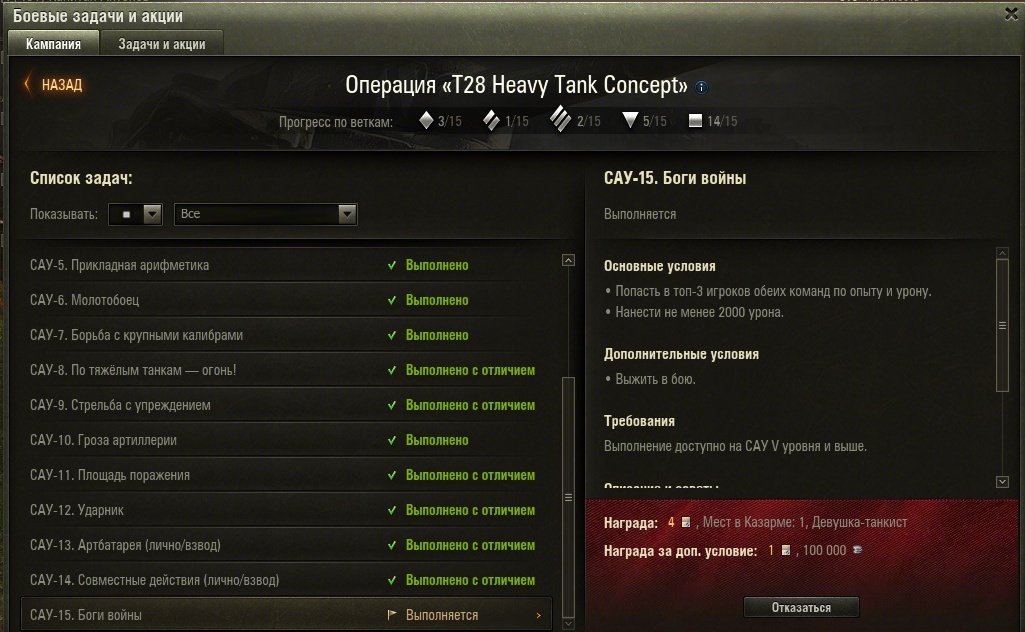The width and height of the screenshot is (1025, 632).
Task: Switch to the Задачи и акции tab
Action: [161, 44]
